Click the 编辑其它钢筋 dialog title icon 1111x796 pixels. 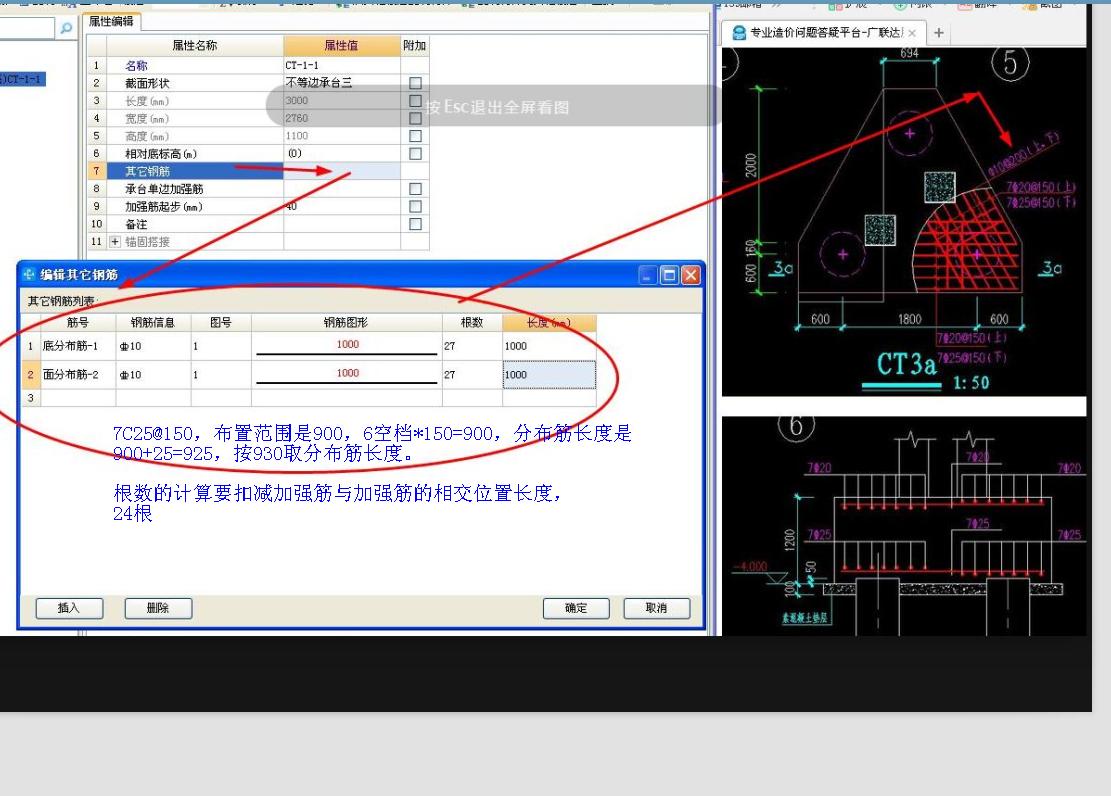pyautogui.click(x=29, y=274)
